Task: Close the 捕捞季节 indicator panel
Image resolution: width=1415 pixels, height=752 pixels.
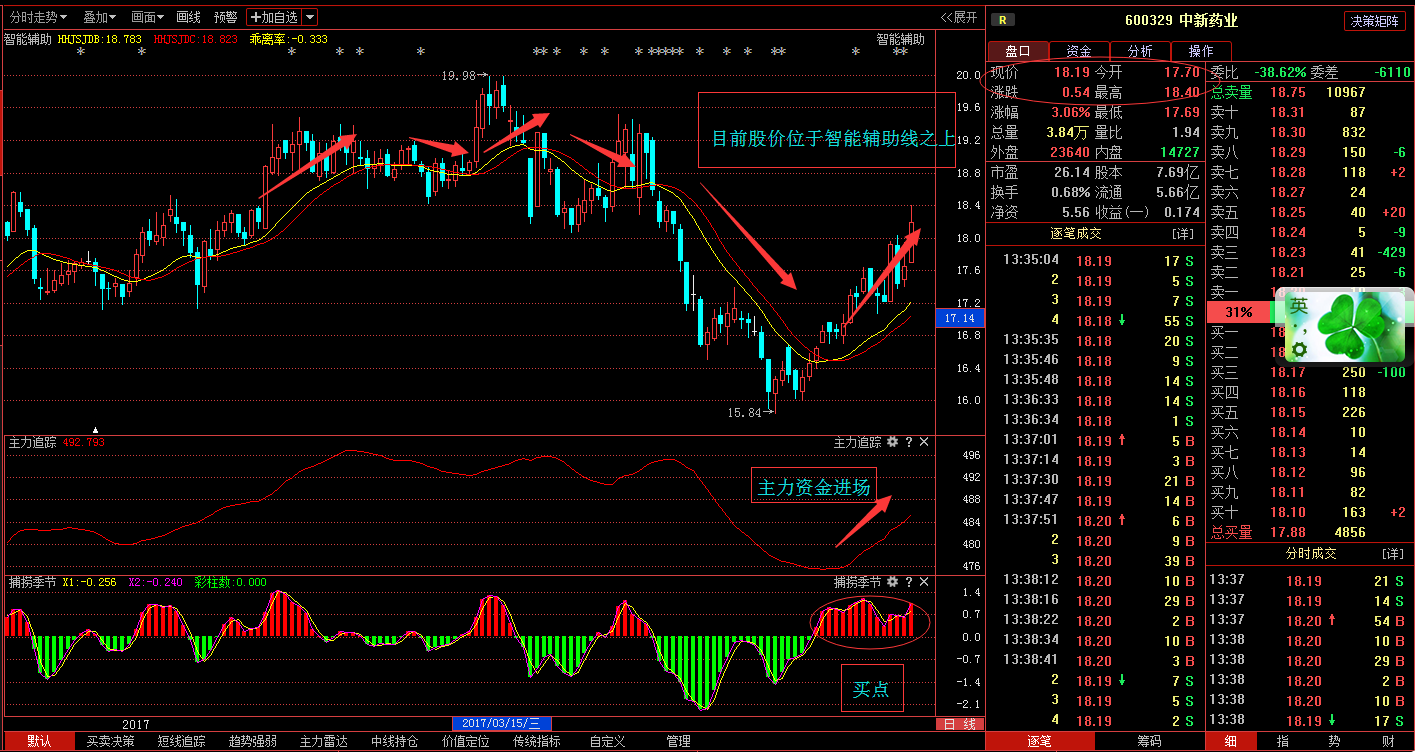Action: coord(924,581)
